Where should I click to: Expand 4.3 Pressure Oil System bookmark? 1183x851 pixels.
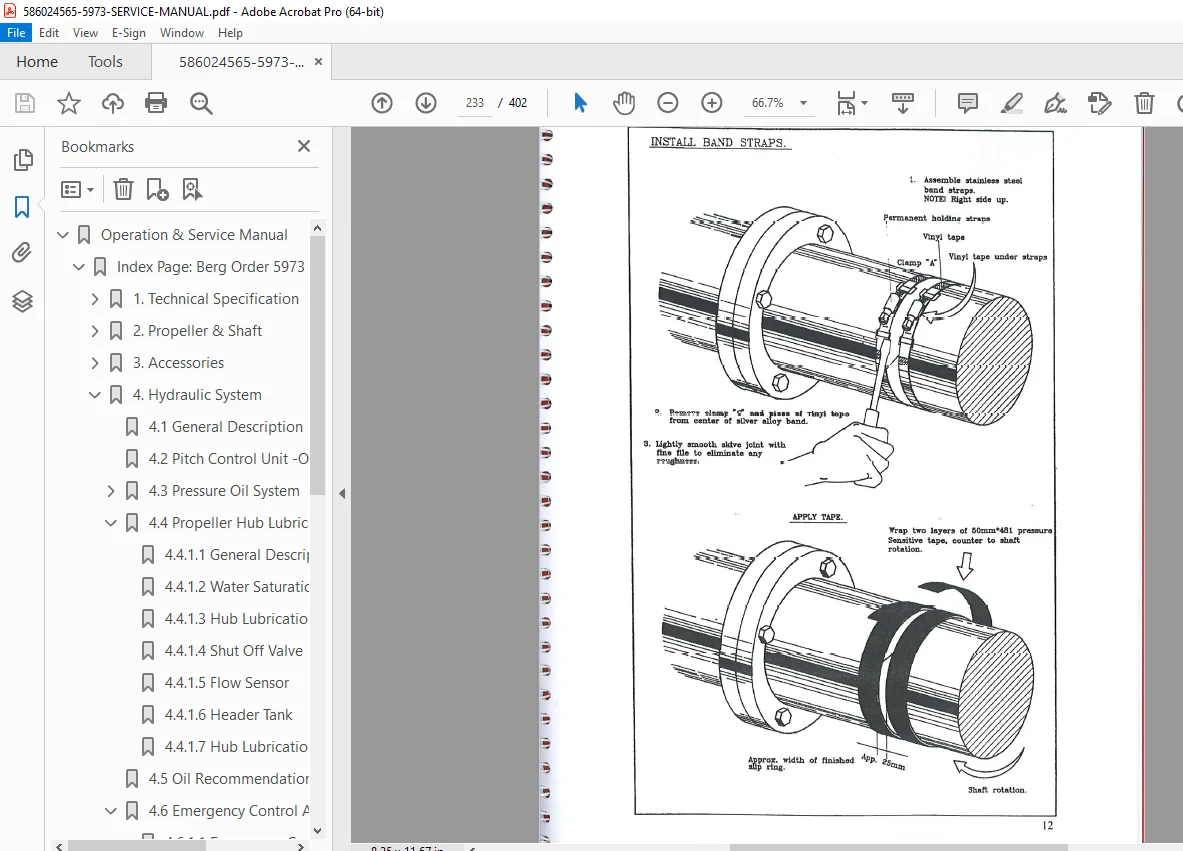click(111, 491)
